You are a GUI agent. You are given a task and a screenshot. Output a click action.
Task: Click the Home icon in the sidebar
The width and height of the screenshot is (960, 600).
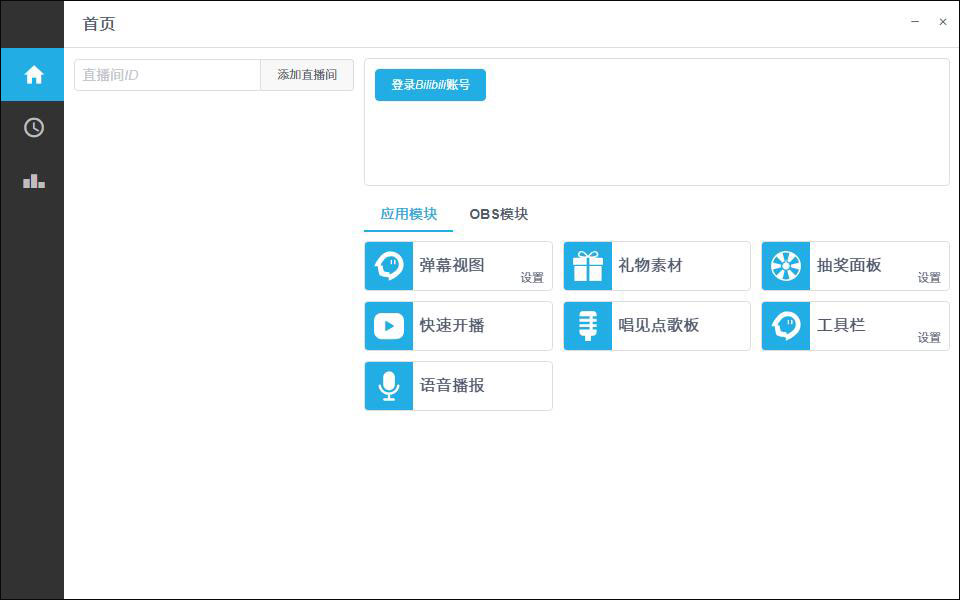coord(34,75)
